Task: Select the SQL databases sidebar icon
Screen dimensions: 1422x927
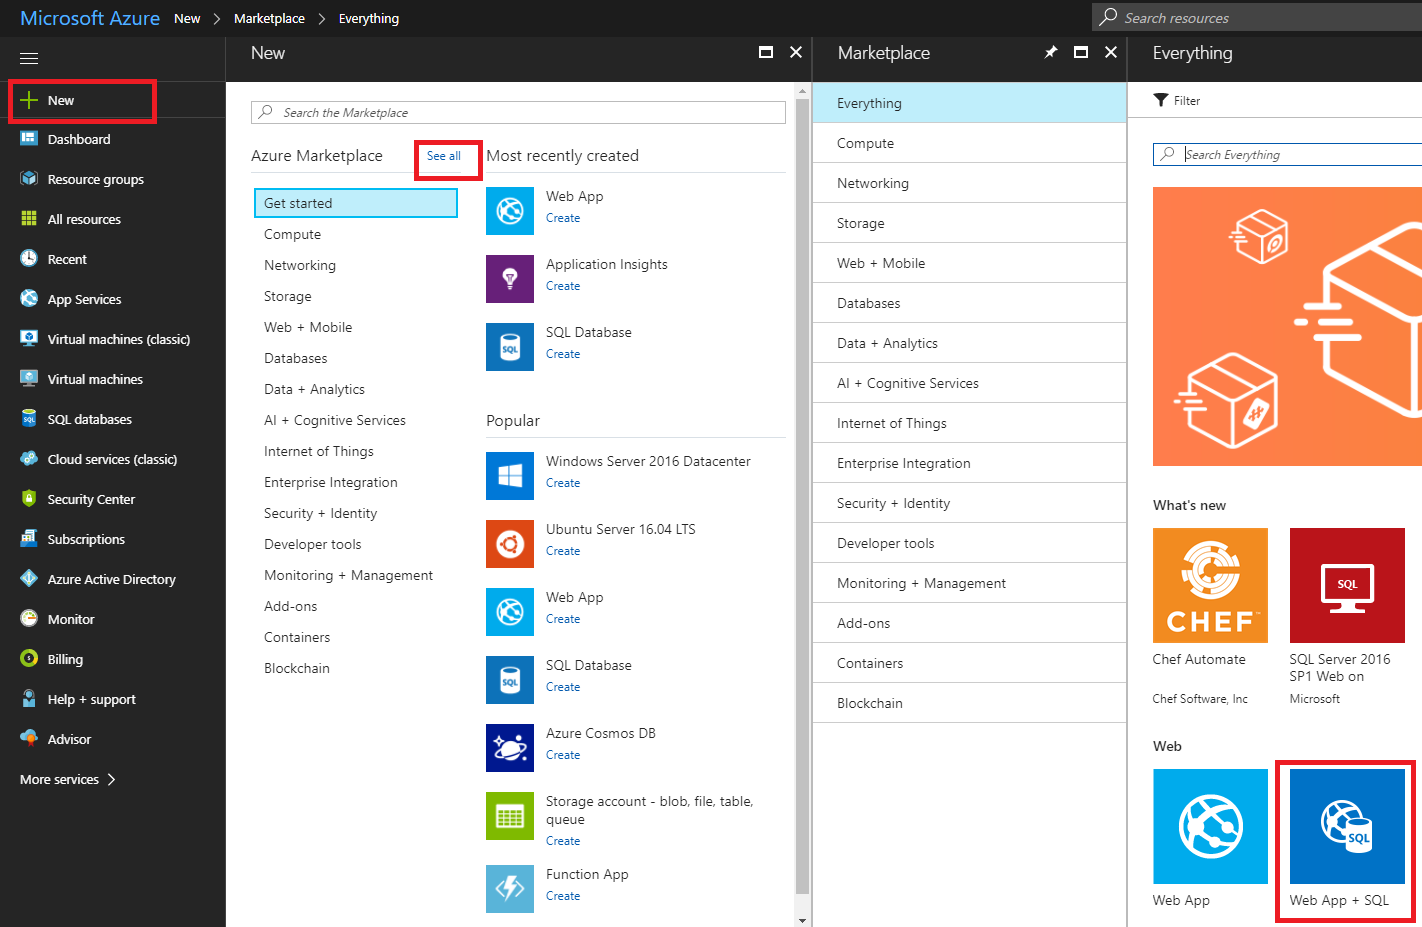Action: coord(30,419)
